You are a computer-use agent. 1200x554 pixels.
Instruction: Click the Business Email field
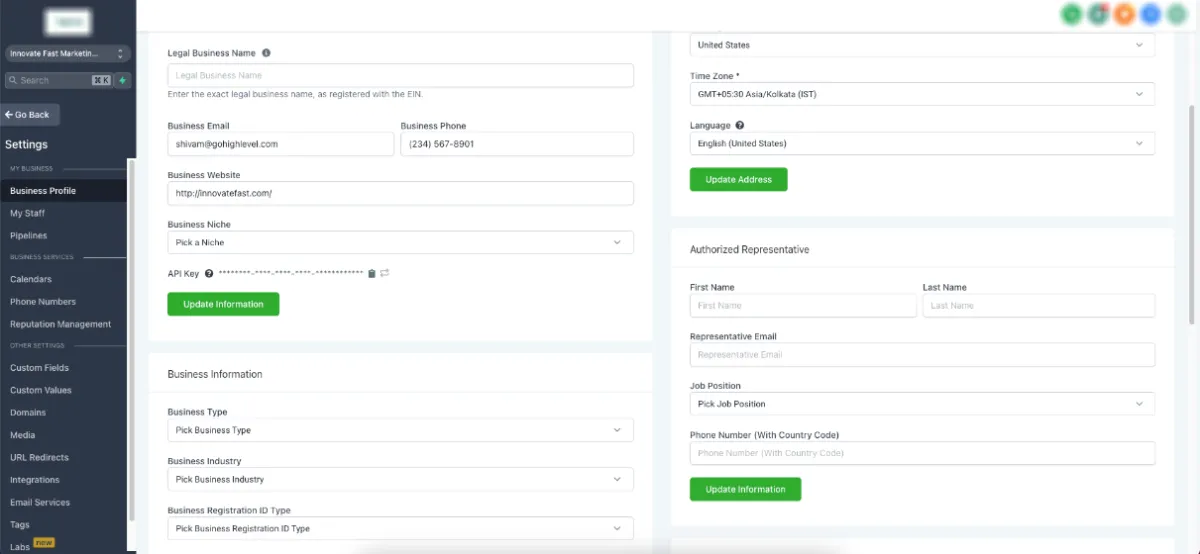click(x=281, y=144)
